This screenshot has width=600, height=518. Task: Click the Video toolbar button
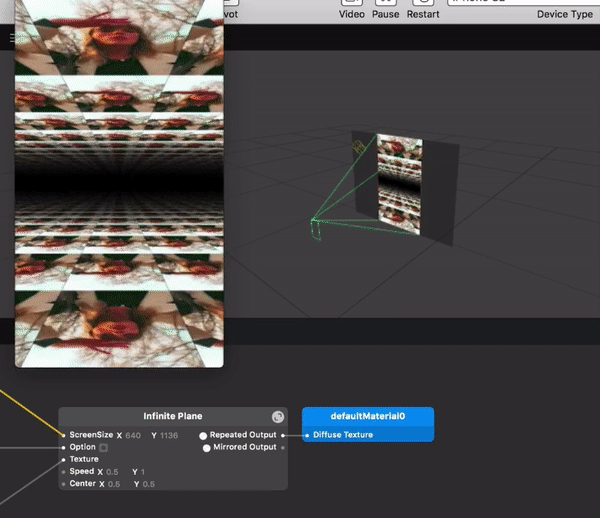[351, 10]
